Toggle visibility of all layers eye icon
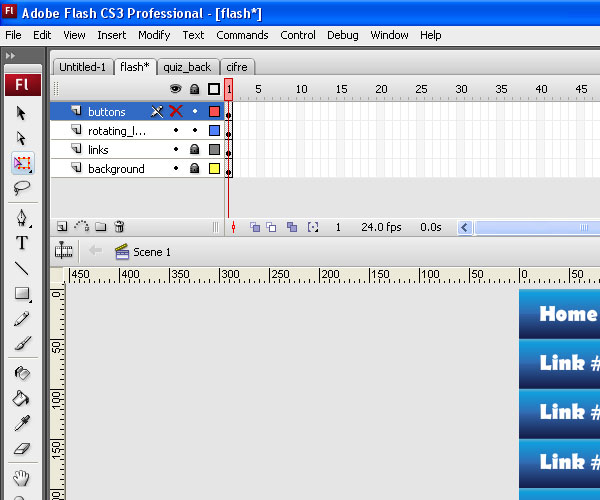 (175, 89)
